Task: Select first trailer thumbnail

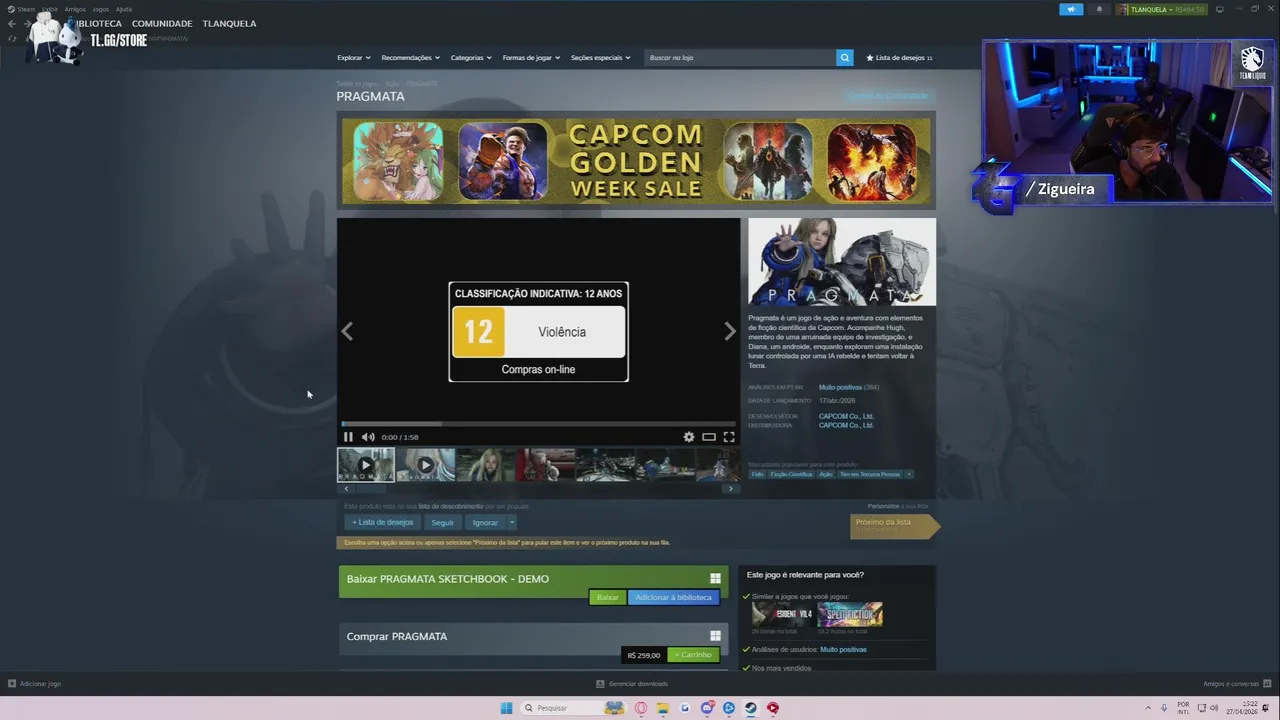Action: [x=366, y=465]
